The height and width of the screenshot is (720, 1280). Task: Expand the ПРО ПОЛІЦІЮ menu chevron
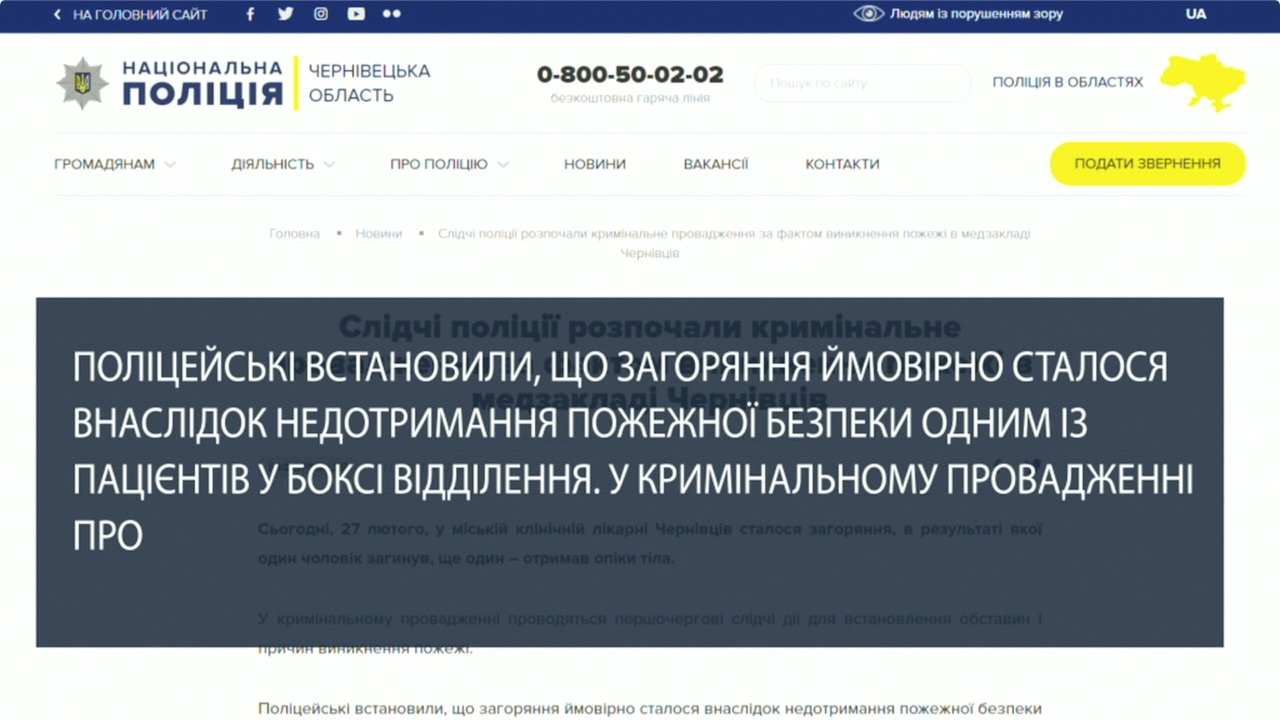503,164
